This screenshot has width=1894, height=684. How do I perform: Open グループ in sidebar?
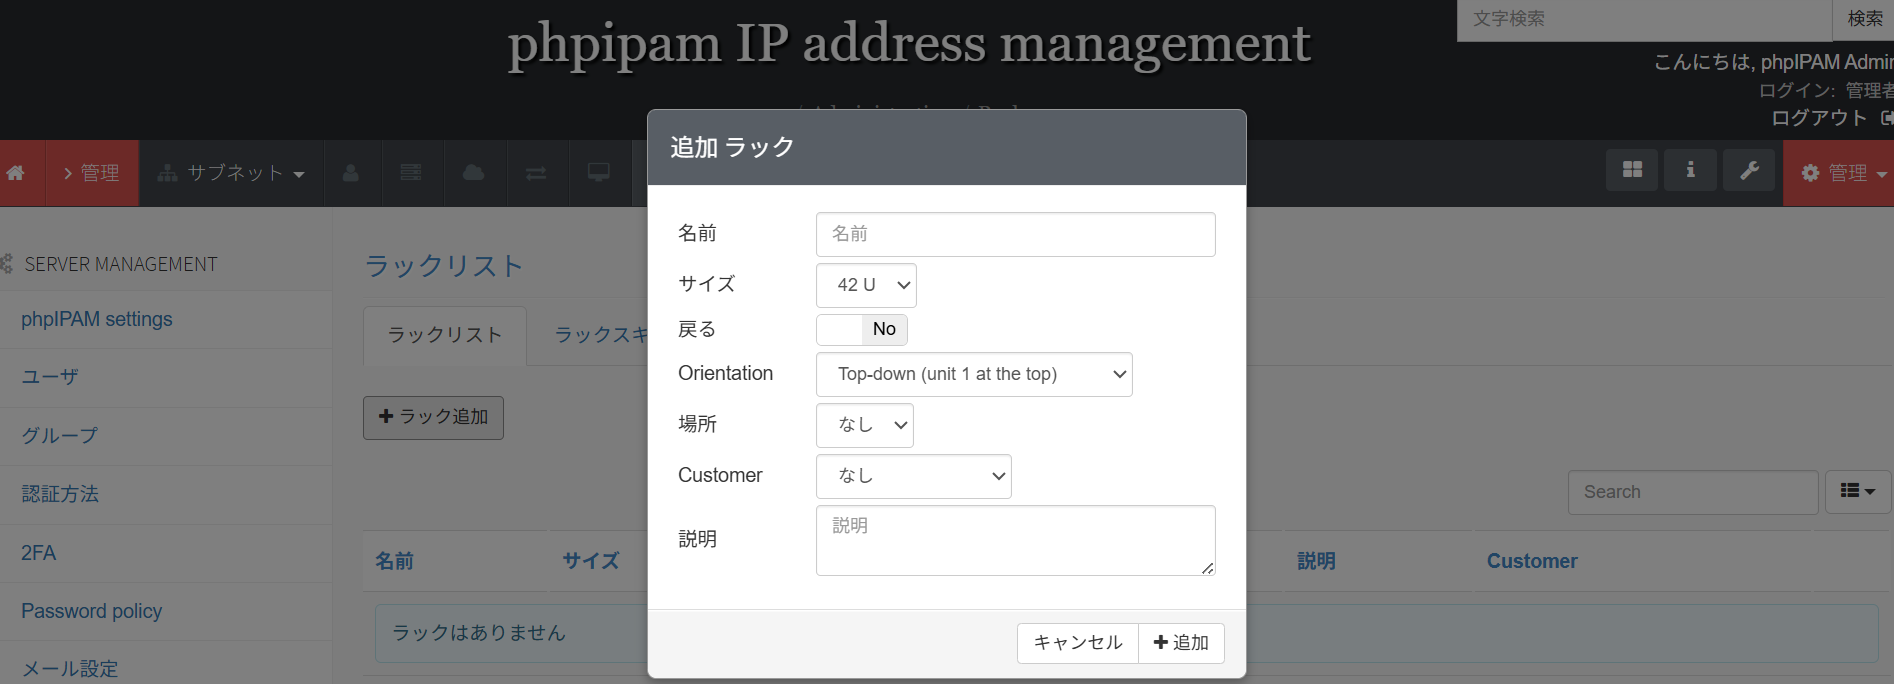(x=60, y=435)
